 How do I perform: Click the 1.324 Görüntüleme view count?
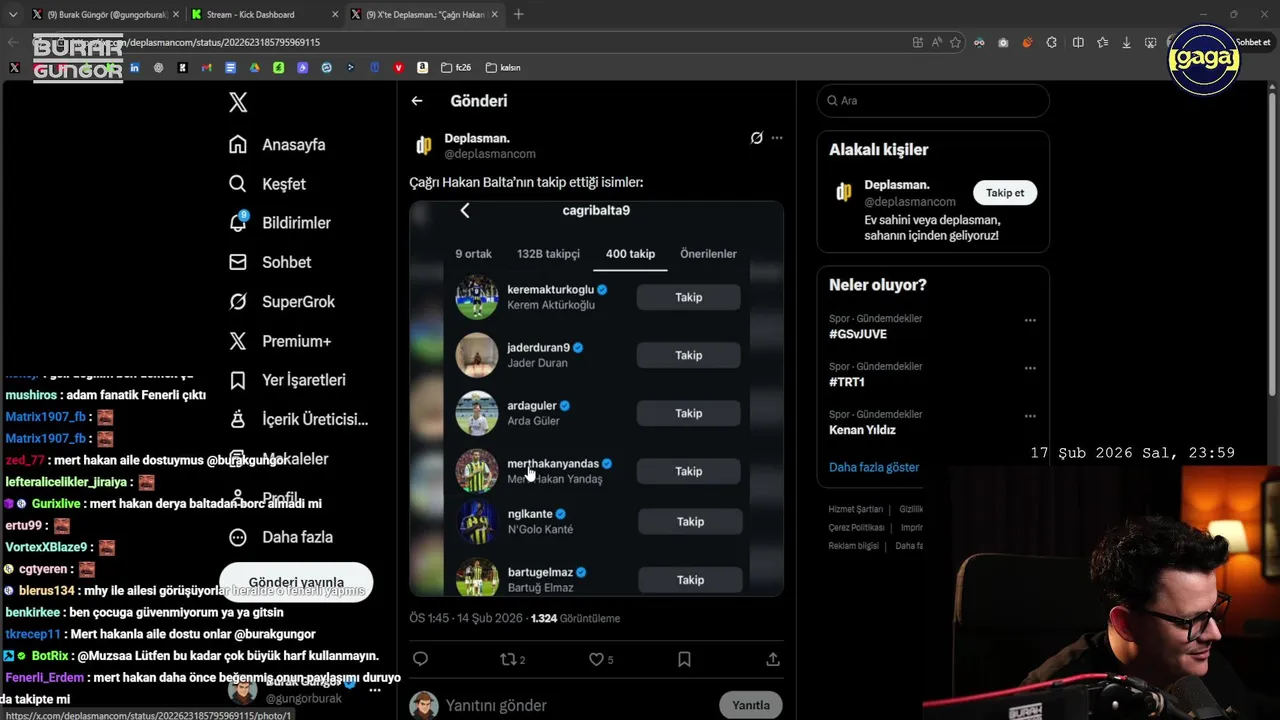(x=575, y=618)
